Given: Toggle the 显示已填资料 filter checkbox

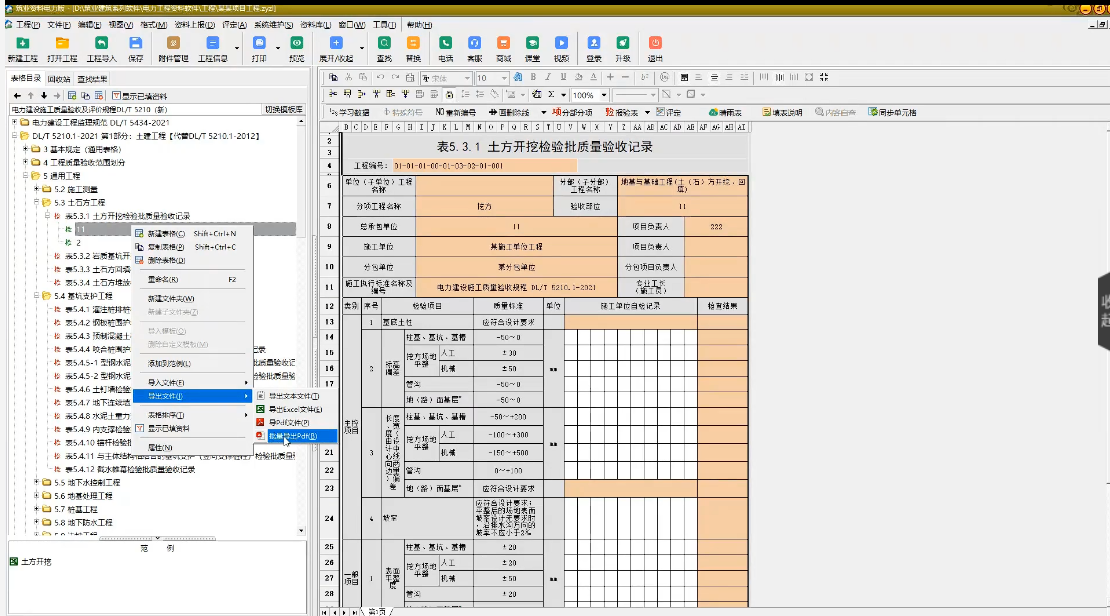Looking at the screenshot, I should pos(117,96).
